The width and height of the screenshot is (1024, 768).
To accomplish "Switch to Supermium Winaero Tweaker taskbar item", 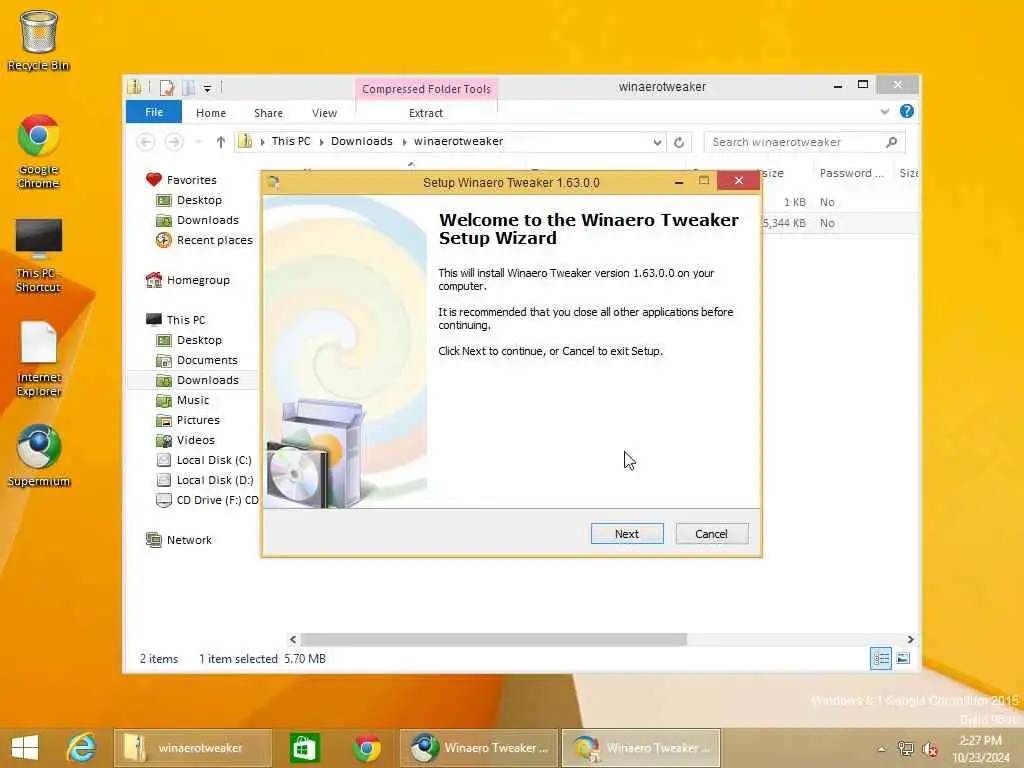I will [x=479, y=748].
